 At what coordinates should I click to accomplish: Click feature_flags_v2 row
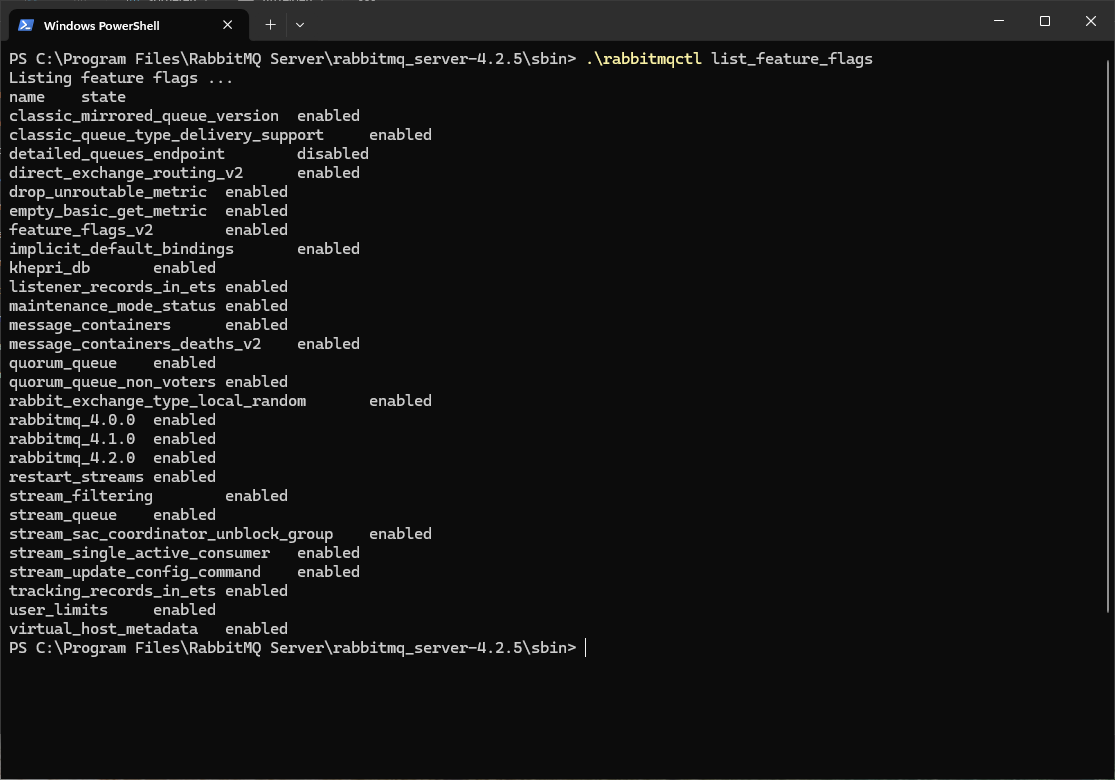coord(149,230)
